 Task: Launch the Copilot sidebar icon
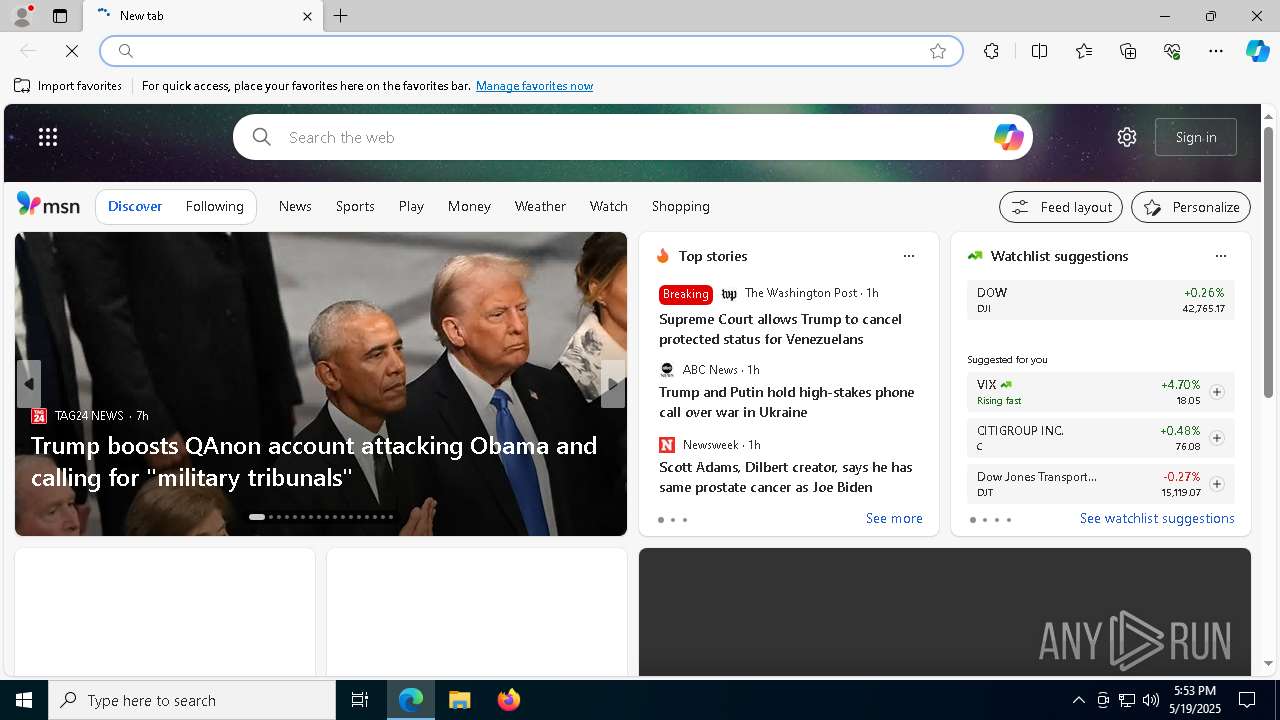pos(1257,51)
